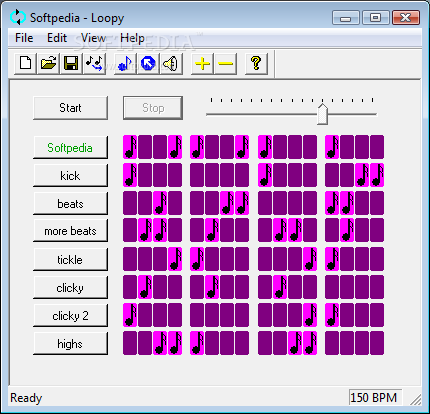
Task: Toggle step 1 in the beats row
Action: click(130, 203)
